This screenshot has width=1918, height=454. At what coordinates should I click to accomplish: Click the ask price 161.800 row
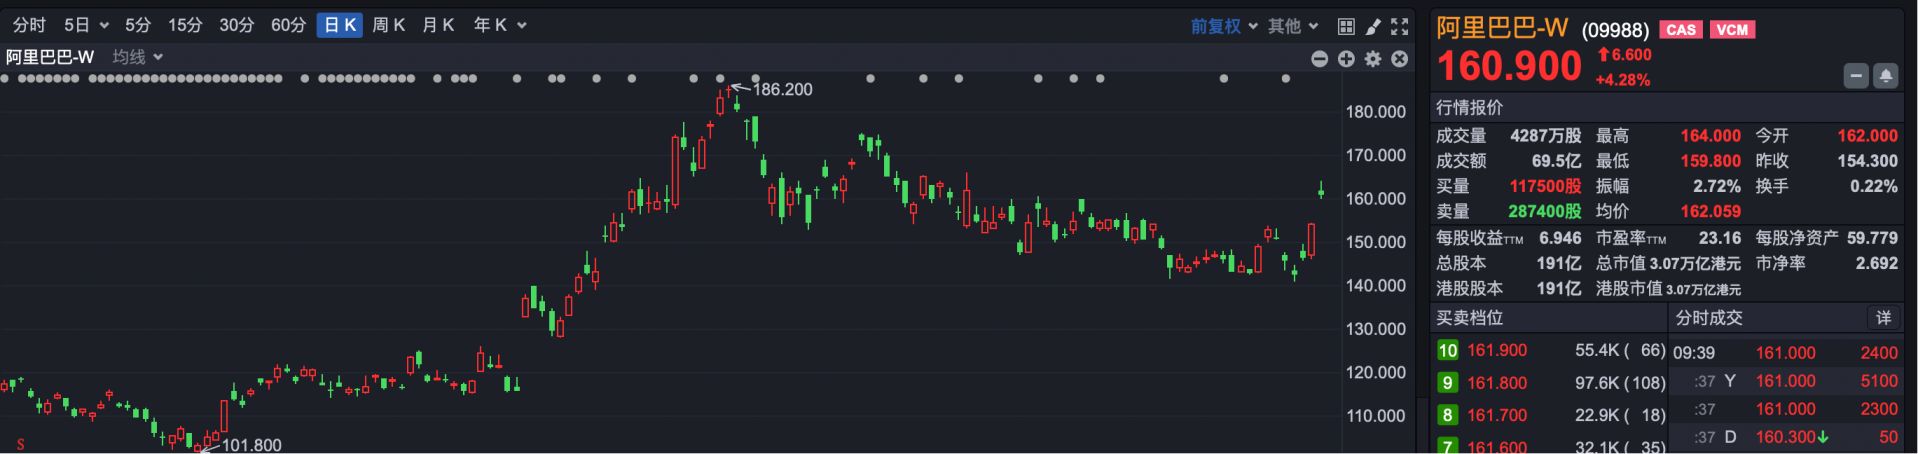point(1551,383)
